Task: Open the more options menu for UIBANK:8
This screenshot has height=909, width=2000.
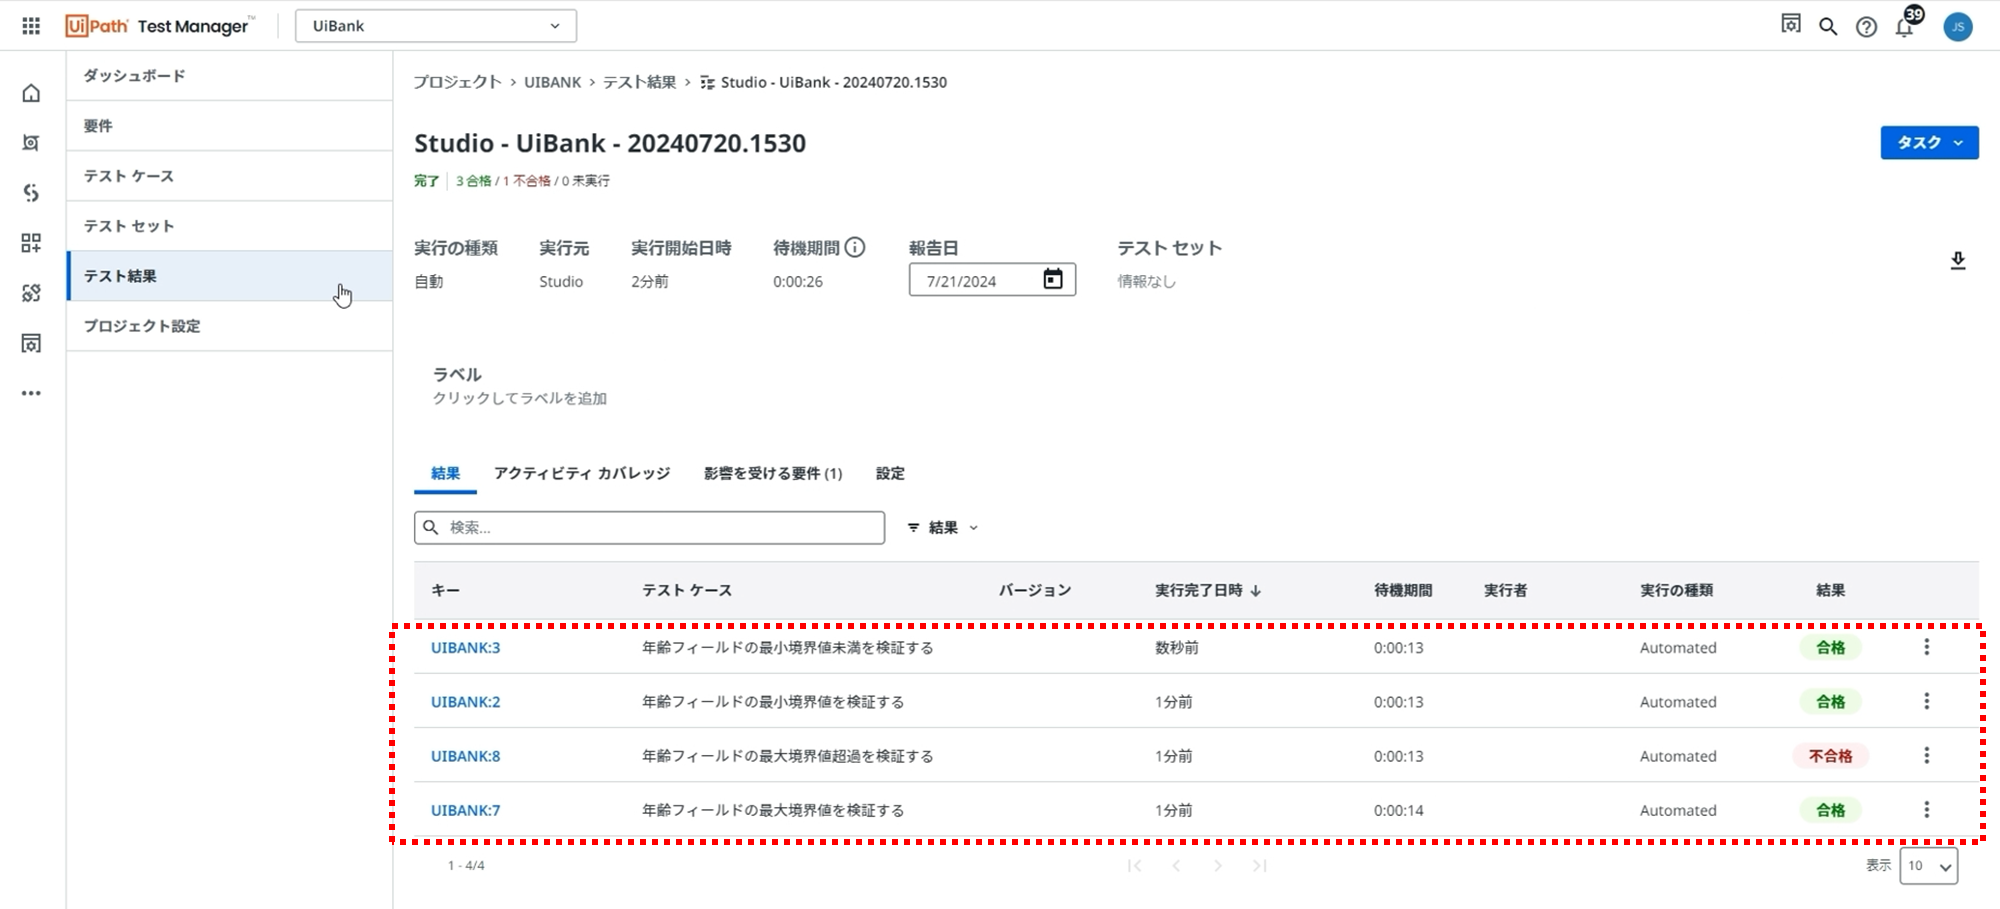Action: coord(1926,755)
